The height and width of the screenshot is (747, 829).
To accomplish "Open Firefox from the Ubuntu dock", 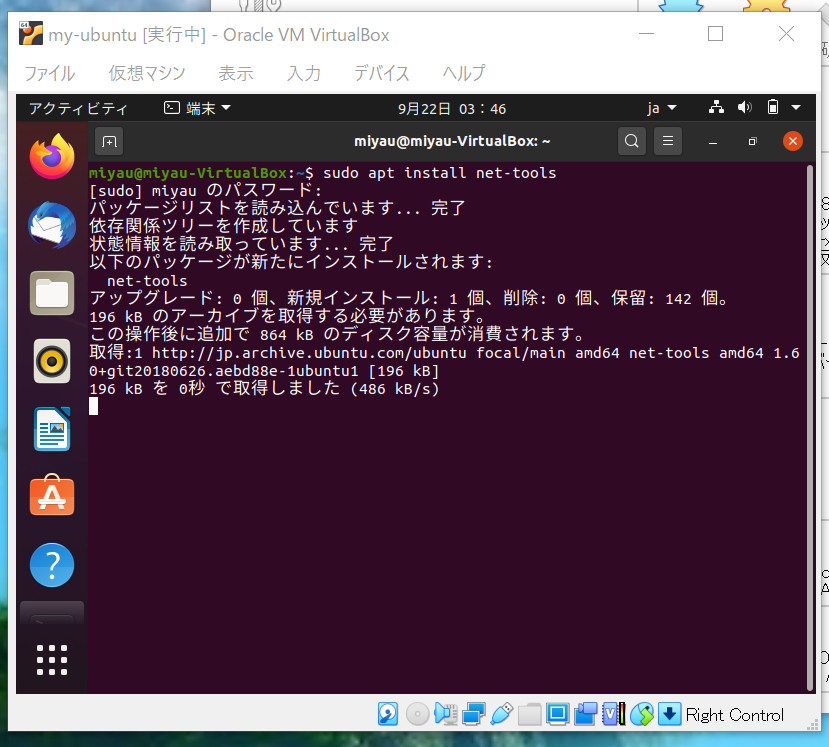I will tap(52, 156).
